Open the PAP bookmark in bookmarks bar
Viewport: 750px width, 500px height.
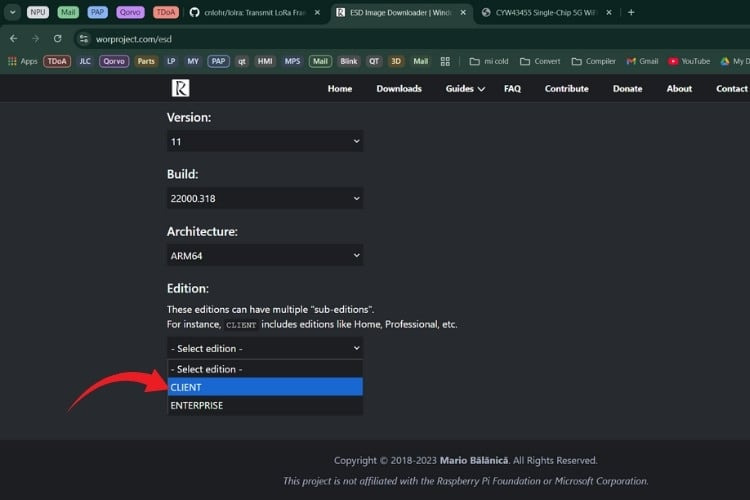click(218, 61)
